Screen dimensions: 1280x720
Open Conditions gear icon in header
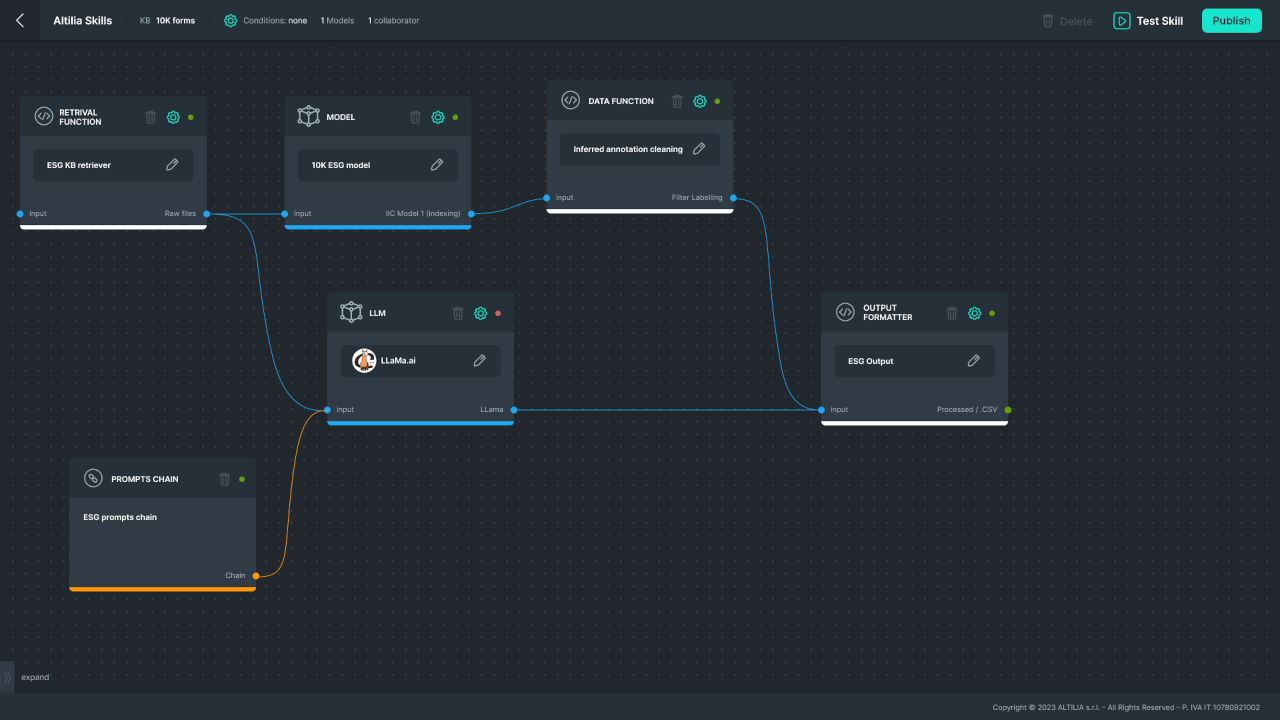tap(231, 20)
